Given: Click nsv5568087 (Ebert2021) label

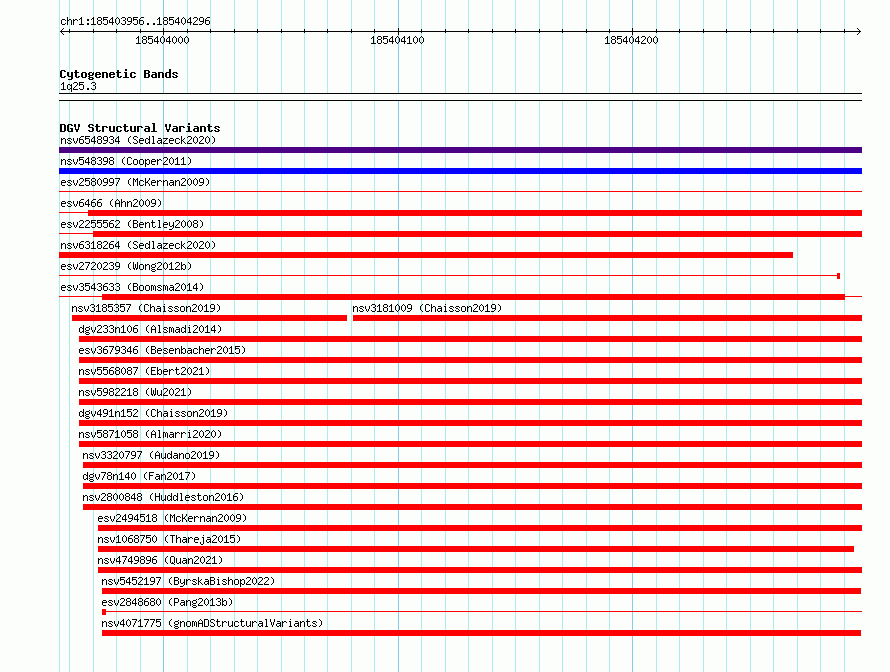Looking at the screenshot, I should pos(144,371).
